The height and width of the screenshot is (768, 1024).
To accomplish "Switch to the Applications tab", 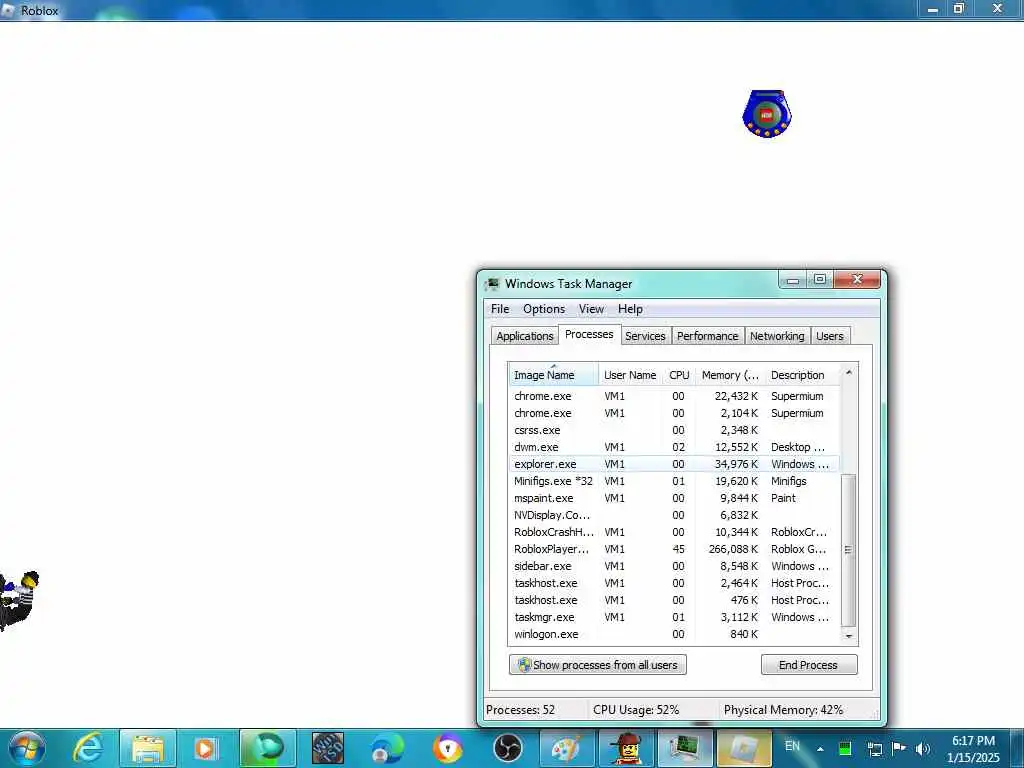I will click(x=524, y=336).
